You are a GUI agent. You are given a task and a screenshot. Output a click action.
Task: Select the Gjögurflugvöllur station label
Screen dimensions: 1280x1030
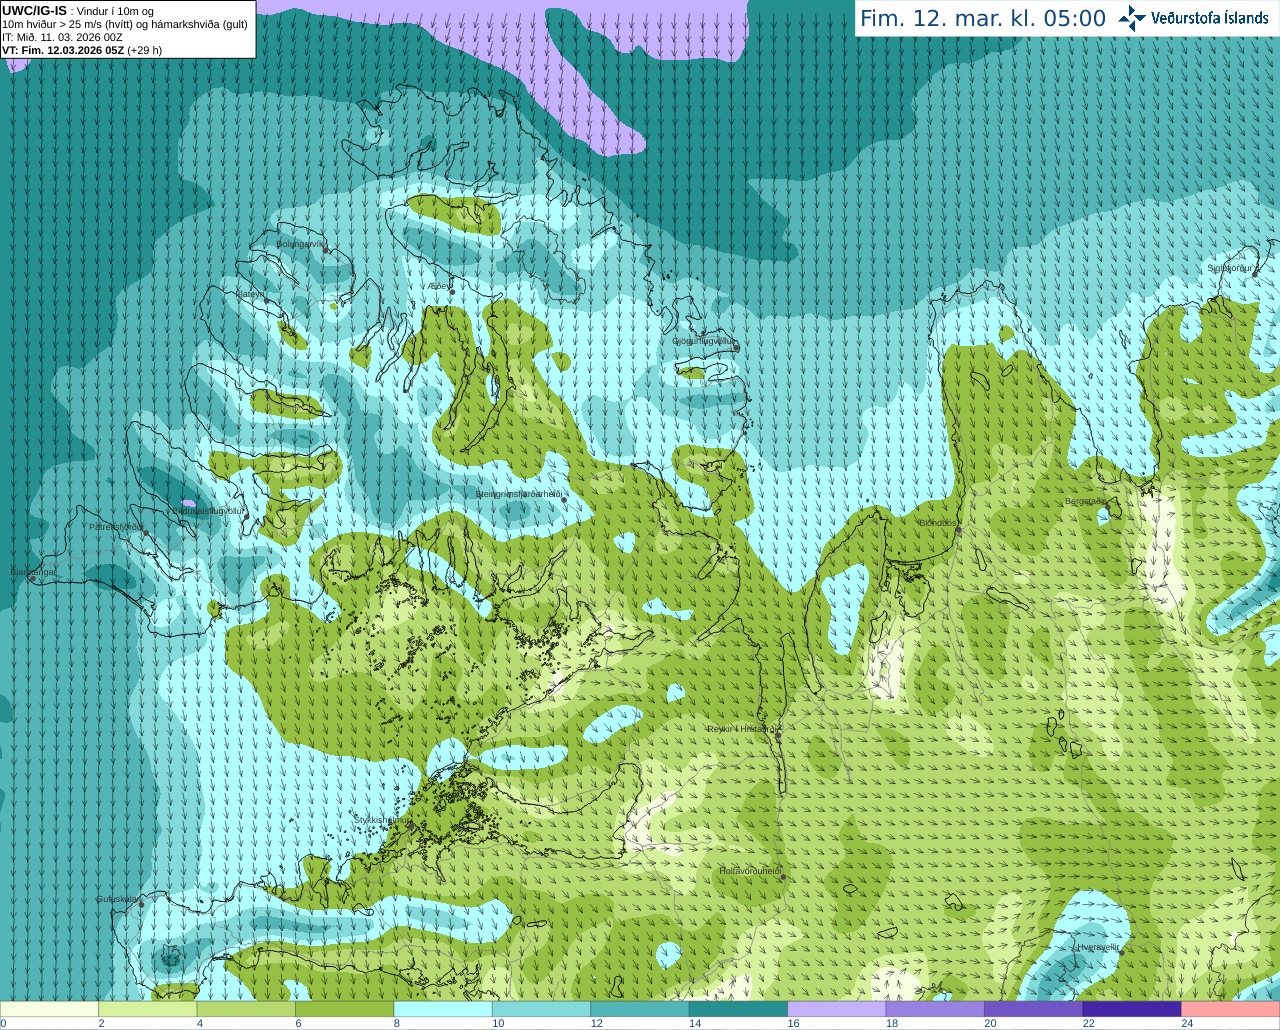point(704,341)
